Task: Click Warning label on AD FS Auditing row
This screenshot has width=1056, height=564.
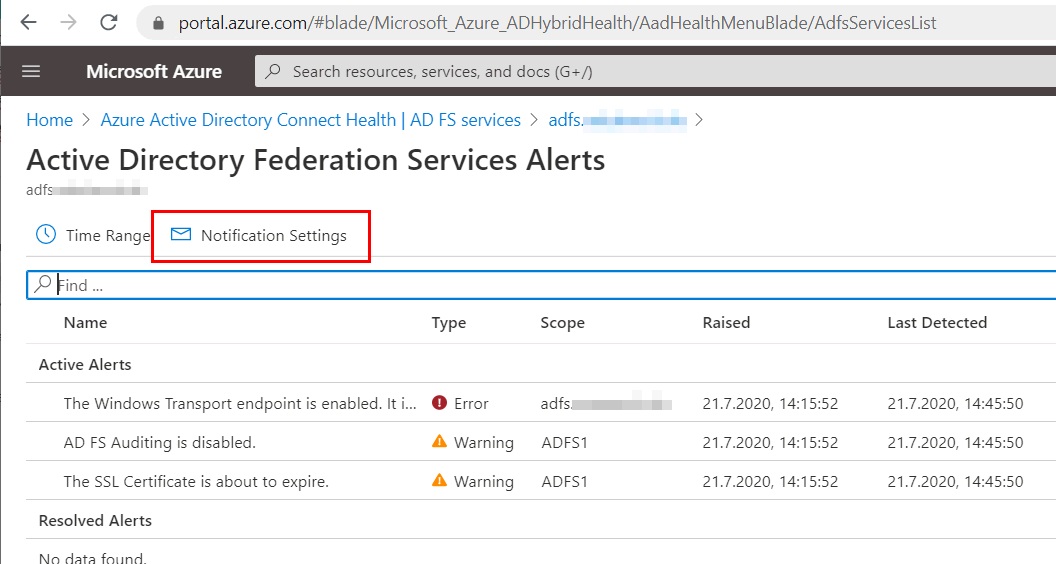Action: 484,443
